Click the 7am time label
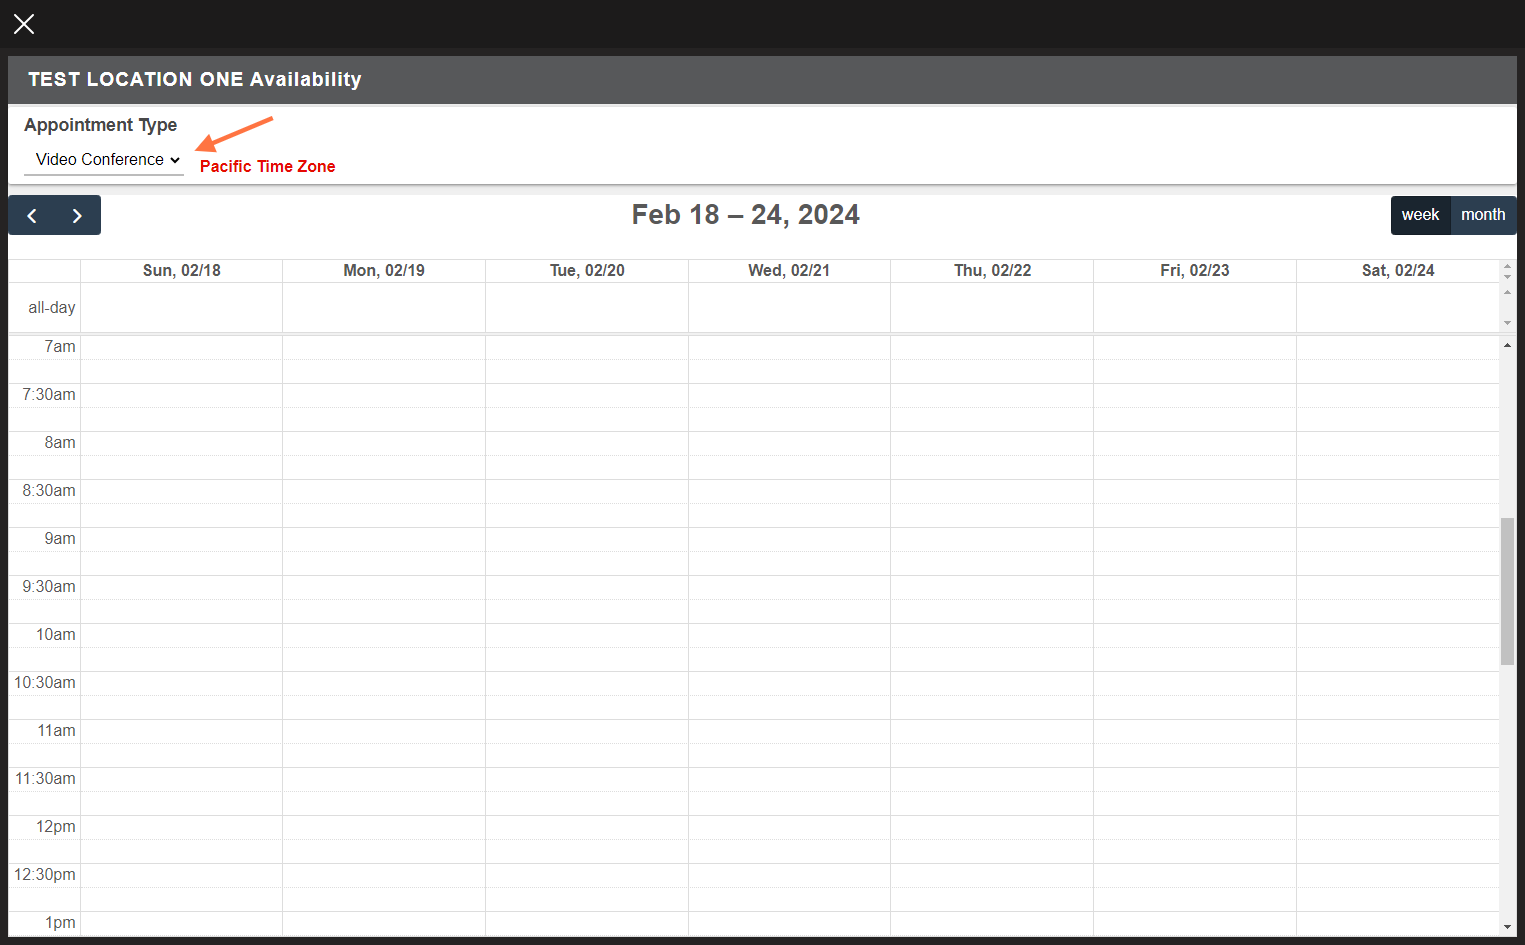The height and width of the screenshot is (945, 1525). 60,347
